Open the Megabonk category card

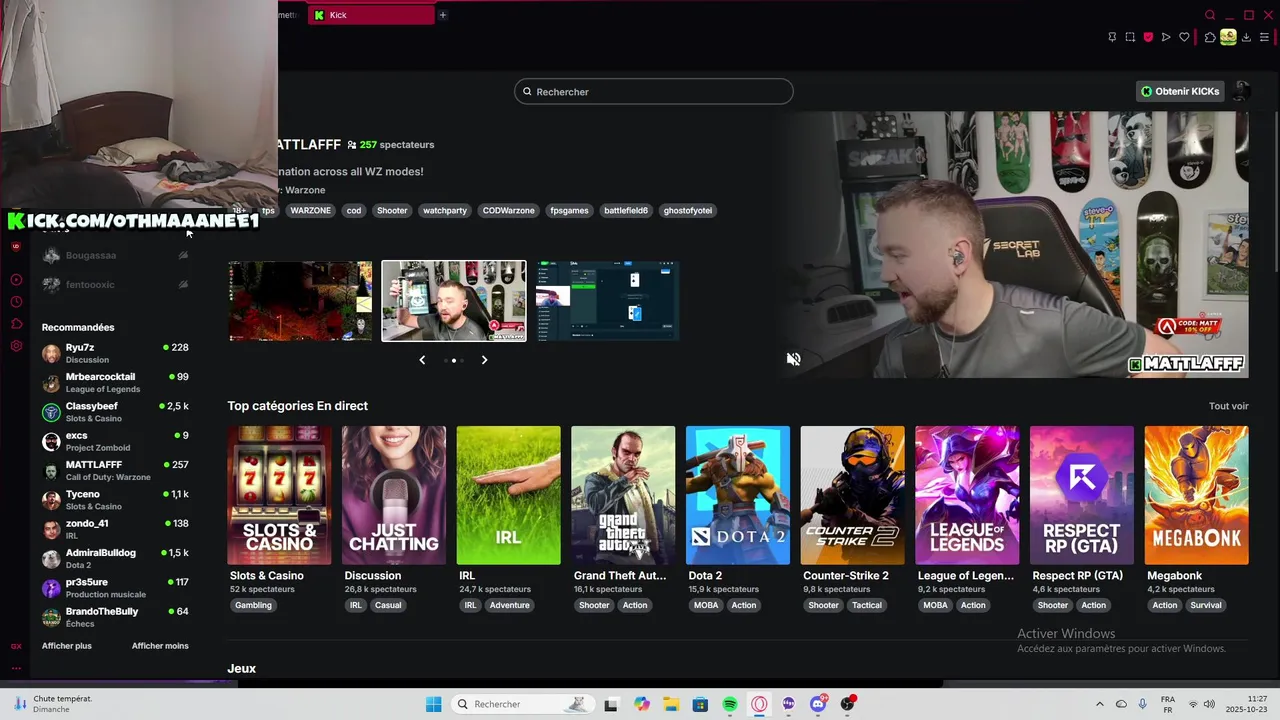point(1196,496)
